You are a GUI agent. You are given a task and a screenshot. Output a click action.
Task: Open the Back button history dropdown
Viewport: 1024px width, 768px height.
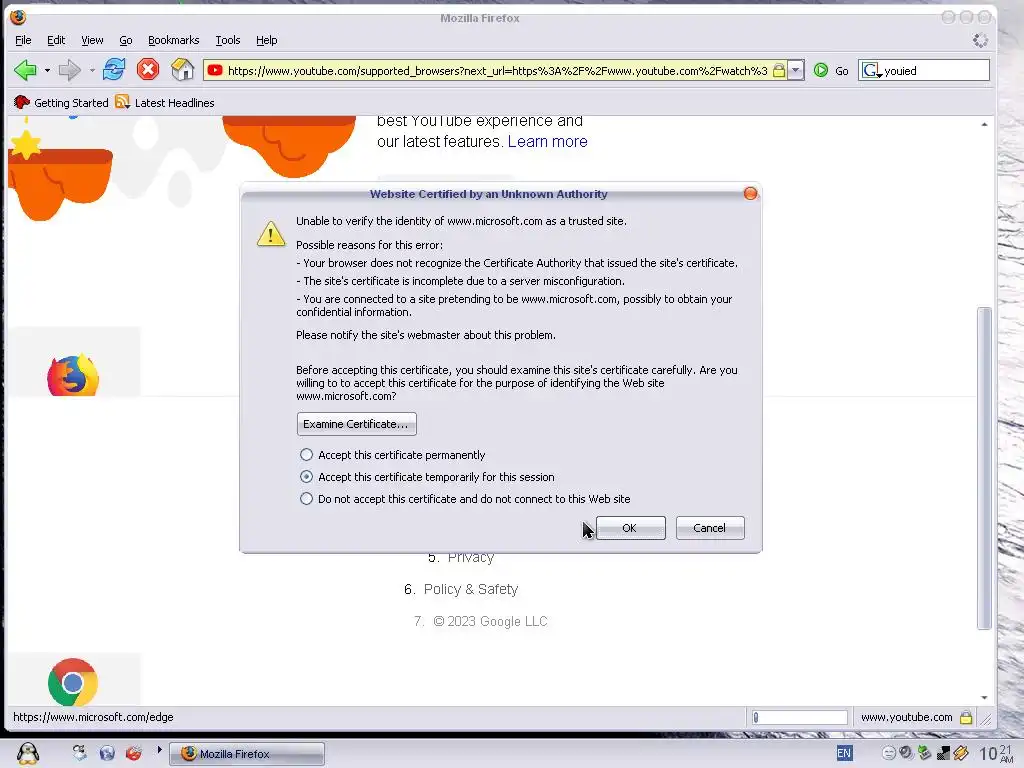point(47,71)
